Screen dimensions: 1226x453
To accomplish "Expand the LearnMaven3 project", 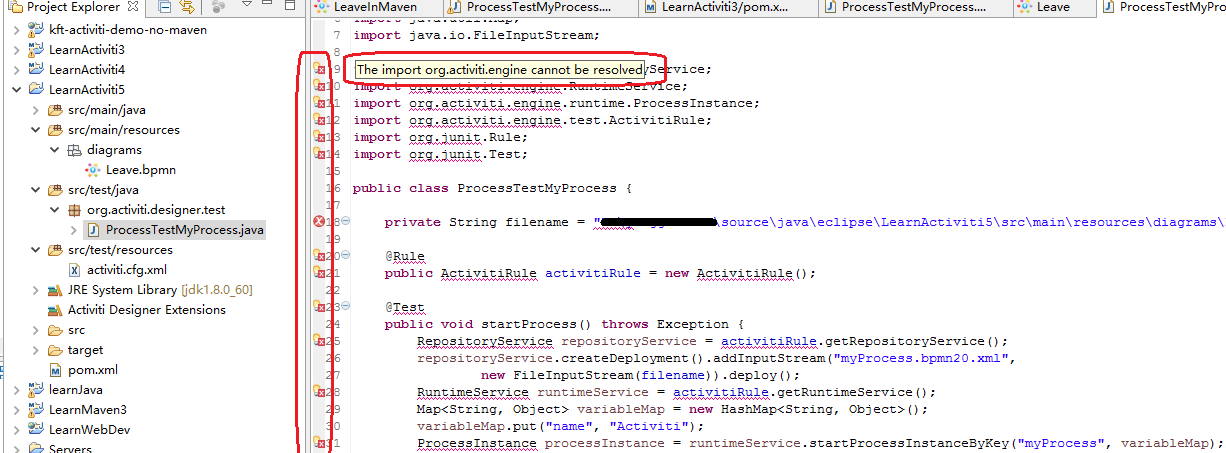I will pos(17,410).
